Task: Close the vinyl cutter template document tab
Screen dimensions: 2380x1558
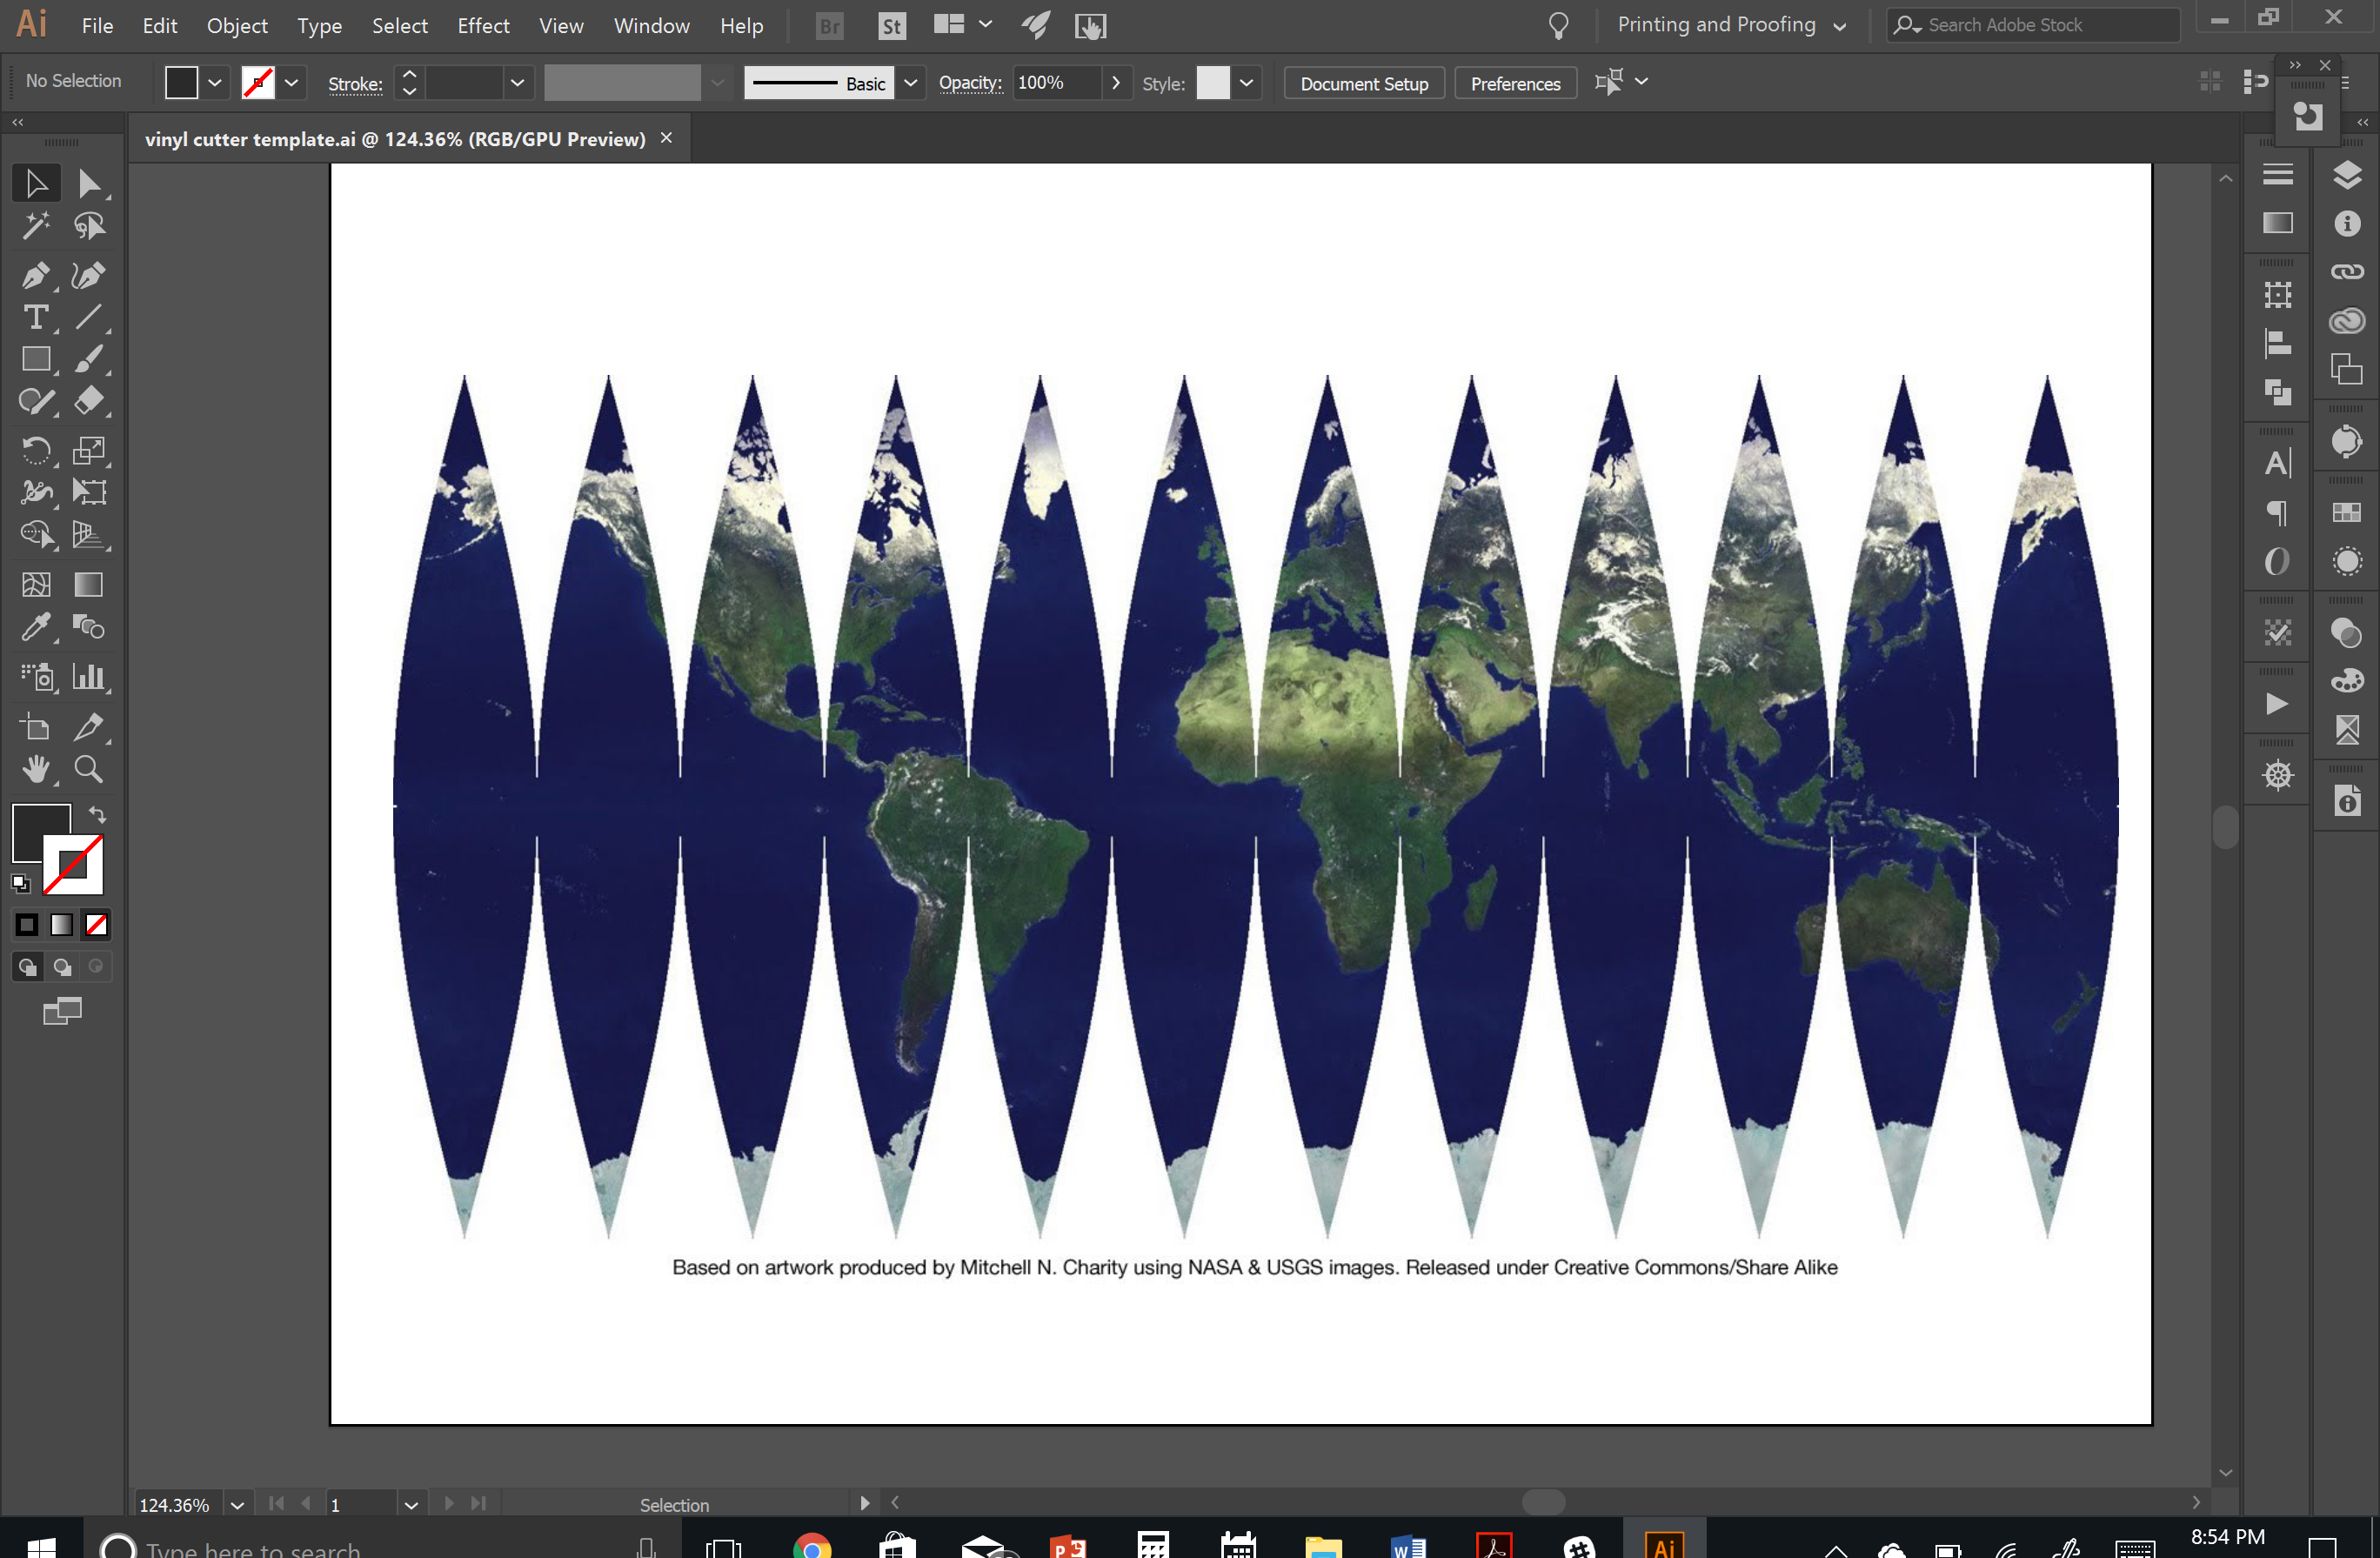Action: coord(666,138)
